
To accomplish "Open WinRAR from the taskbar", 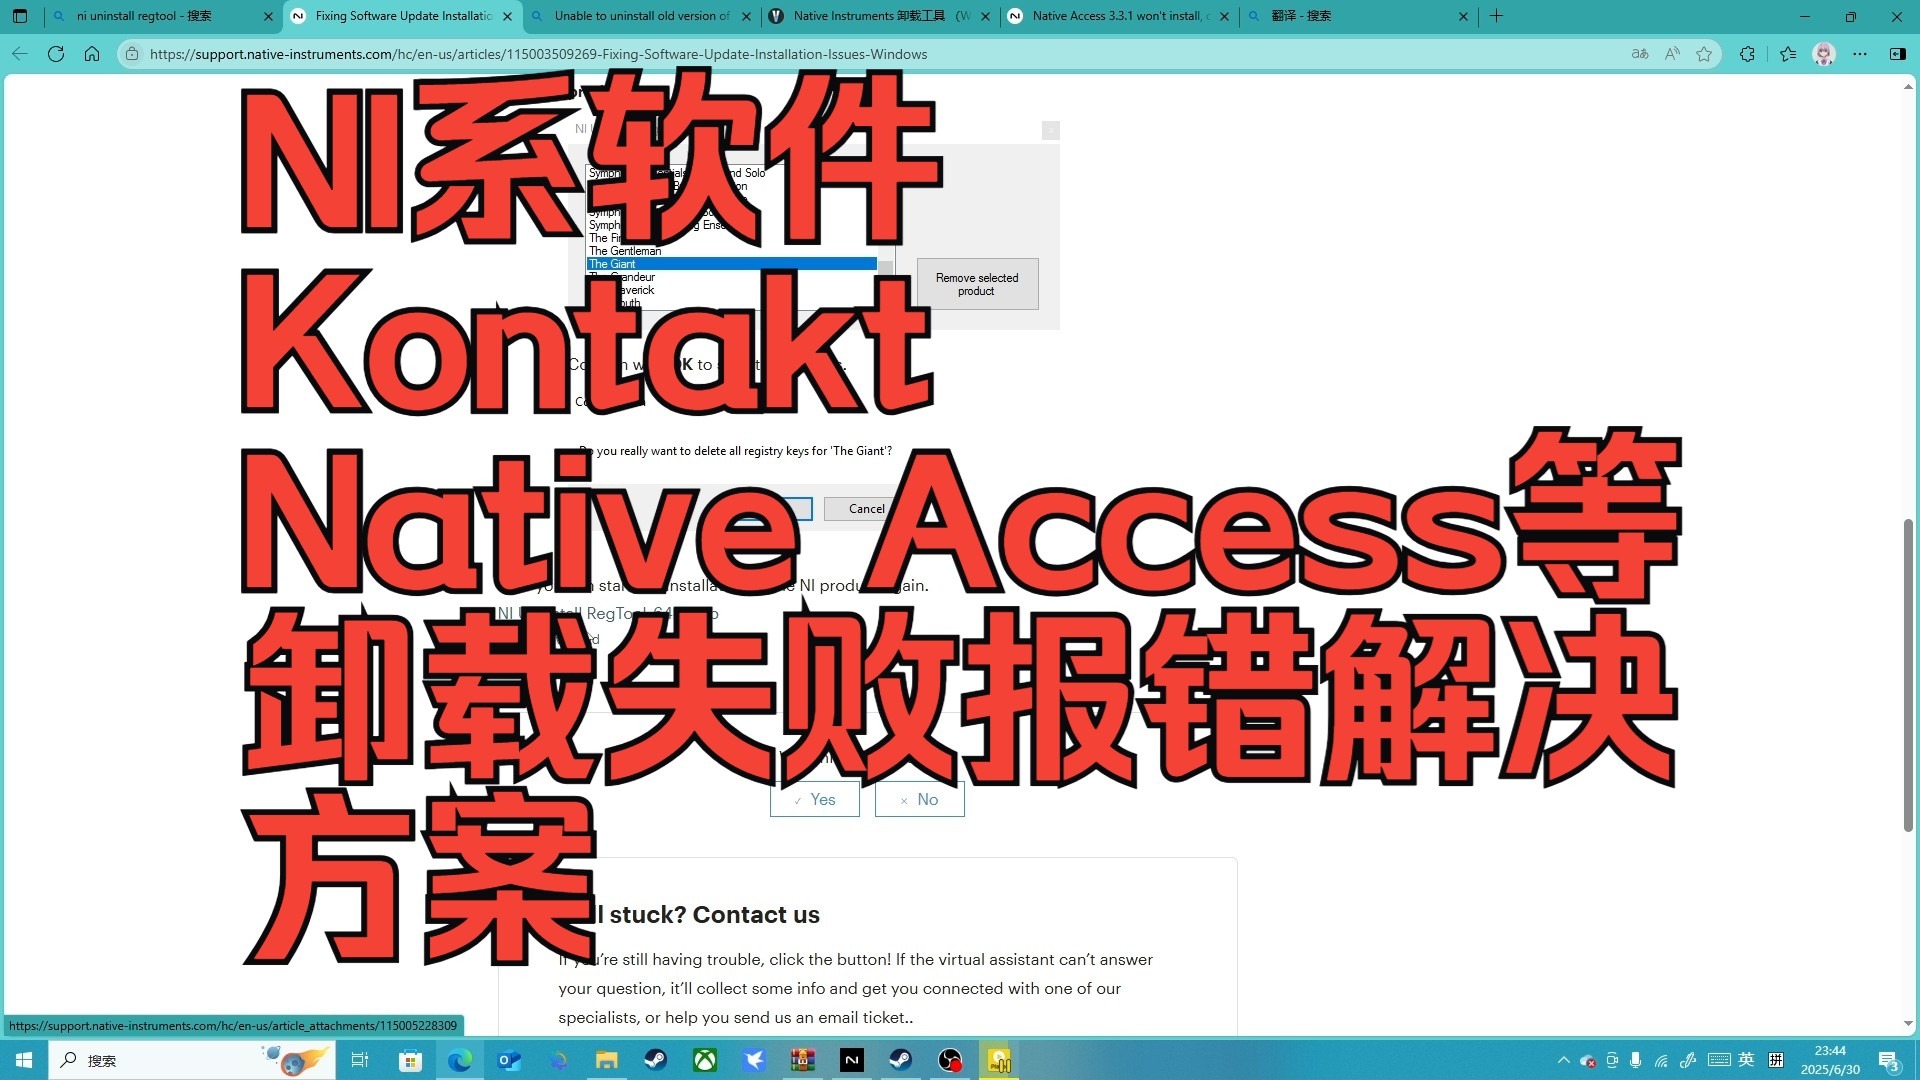I will tap(802, 1060).
